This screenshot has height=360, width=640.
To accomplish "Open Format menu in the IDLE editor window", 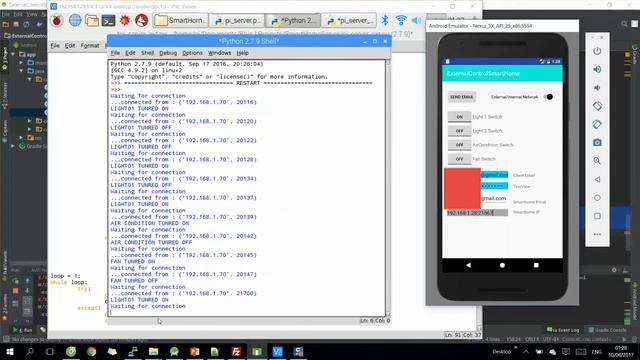I will tap(90, 46).
